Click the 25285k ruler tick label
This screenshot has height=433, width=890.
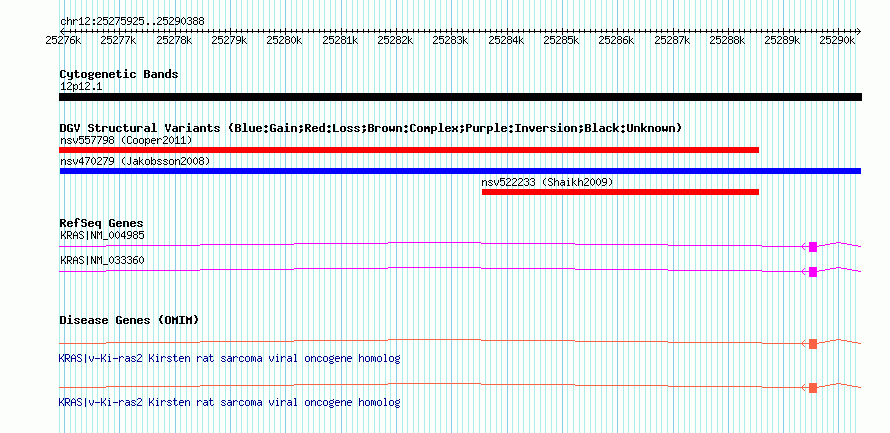[562, 40]
